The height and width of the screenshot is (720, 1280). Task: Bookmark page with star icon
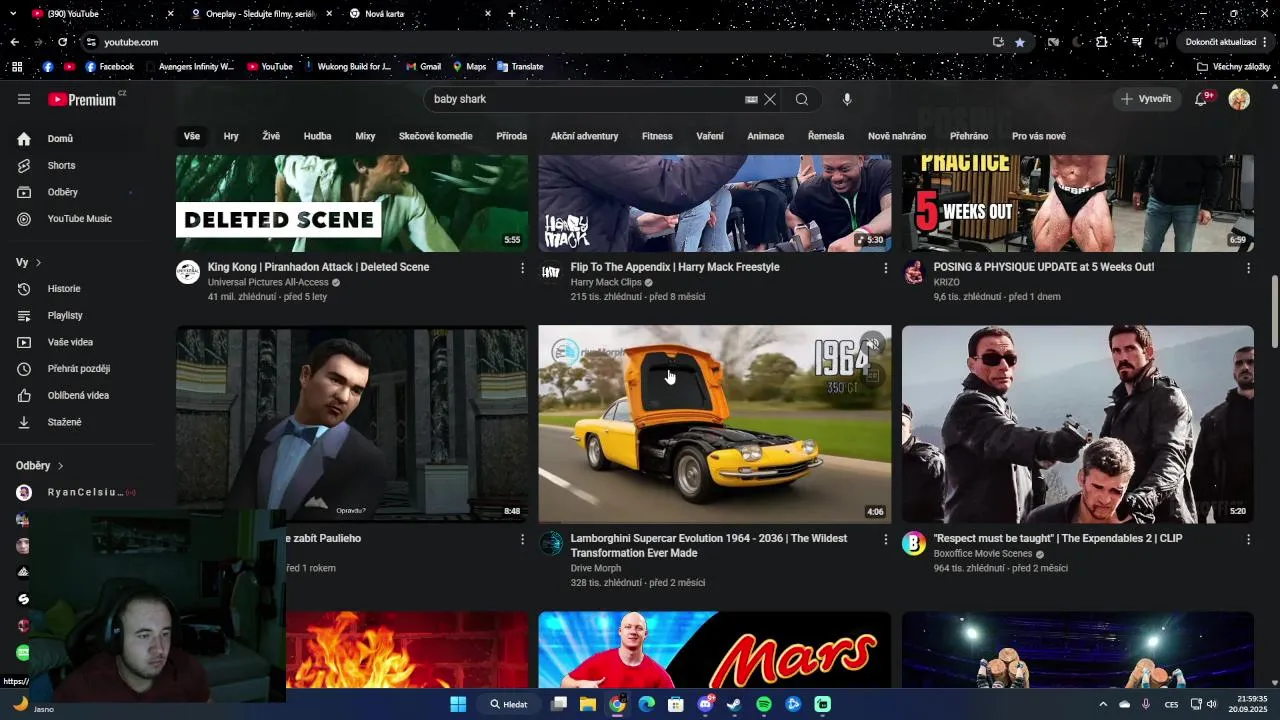(1019, 42)
